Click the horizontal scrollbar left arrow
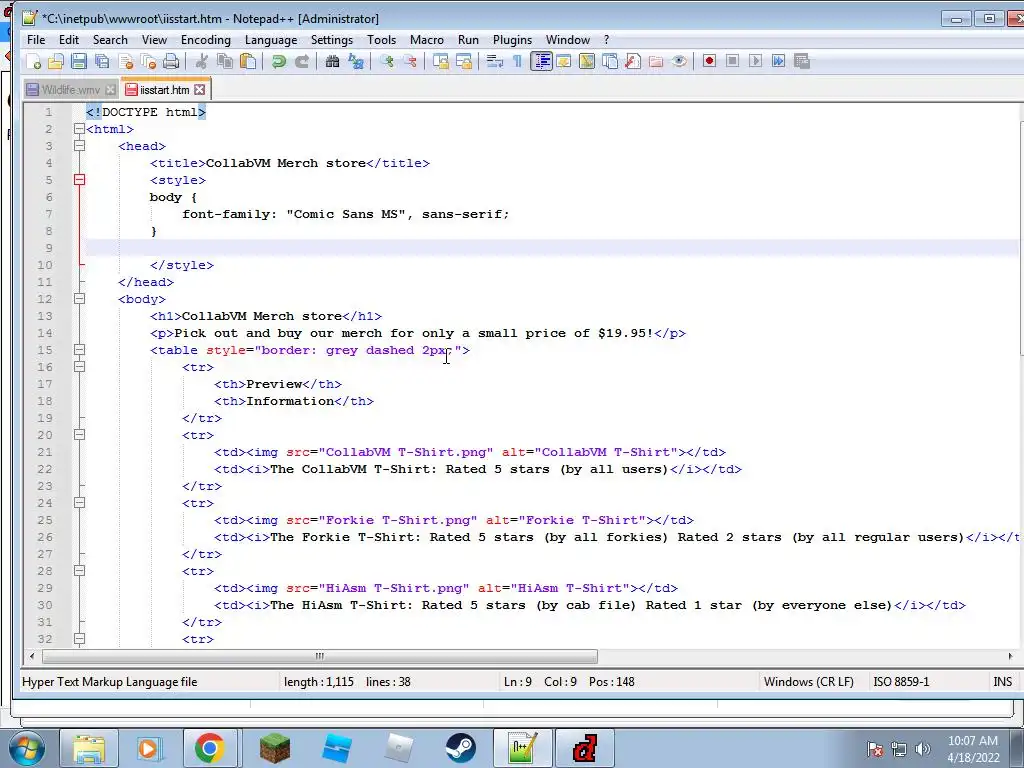The image size is (1024, 768). (31, 656)
